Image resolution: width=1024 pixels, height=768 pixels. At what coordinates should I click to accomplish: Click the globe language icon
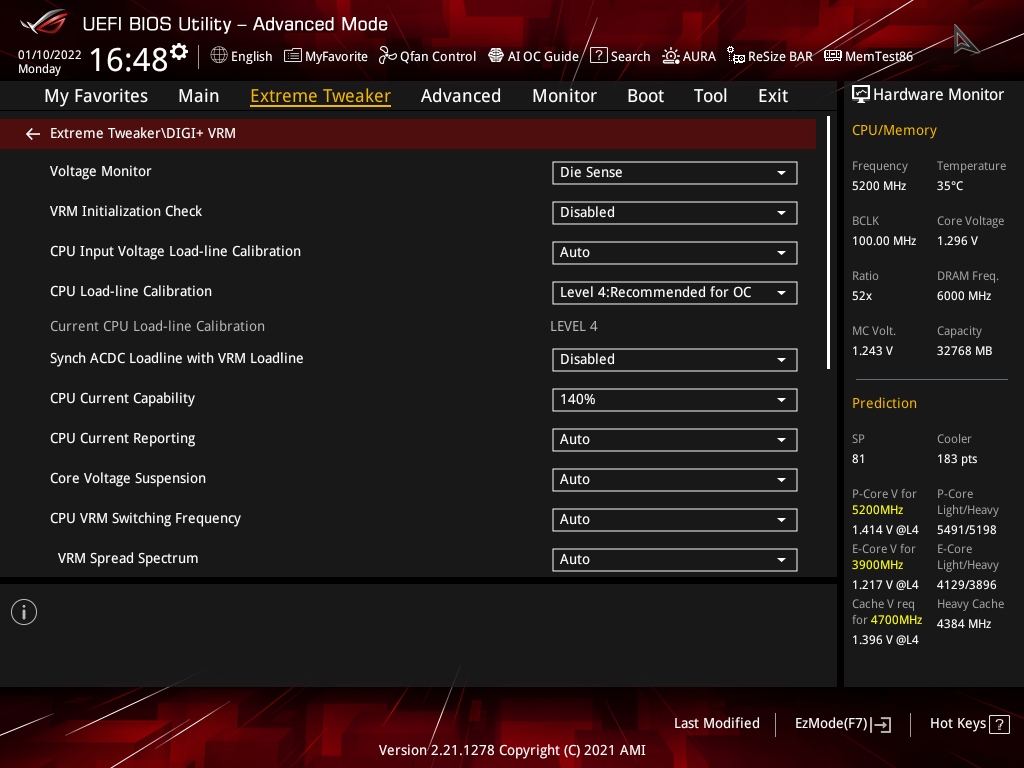pyautogui.click(x=219, y=56)
